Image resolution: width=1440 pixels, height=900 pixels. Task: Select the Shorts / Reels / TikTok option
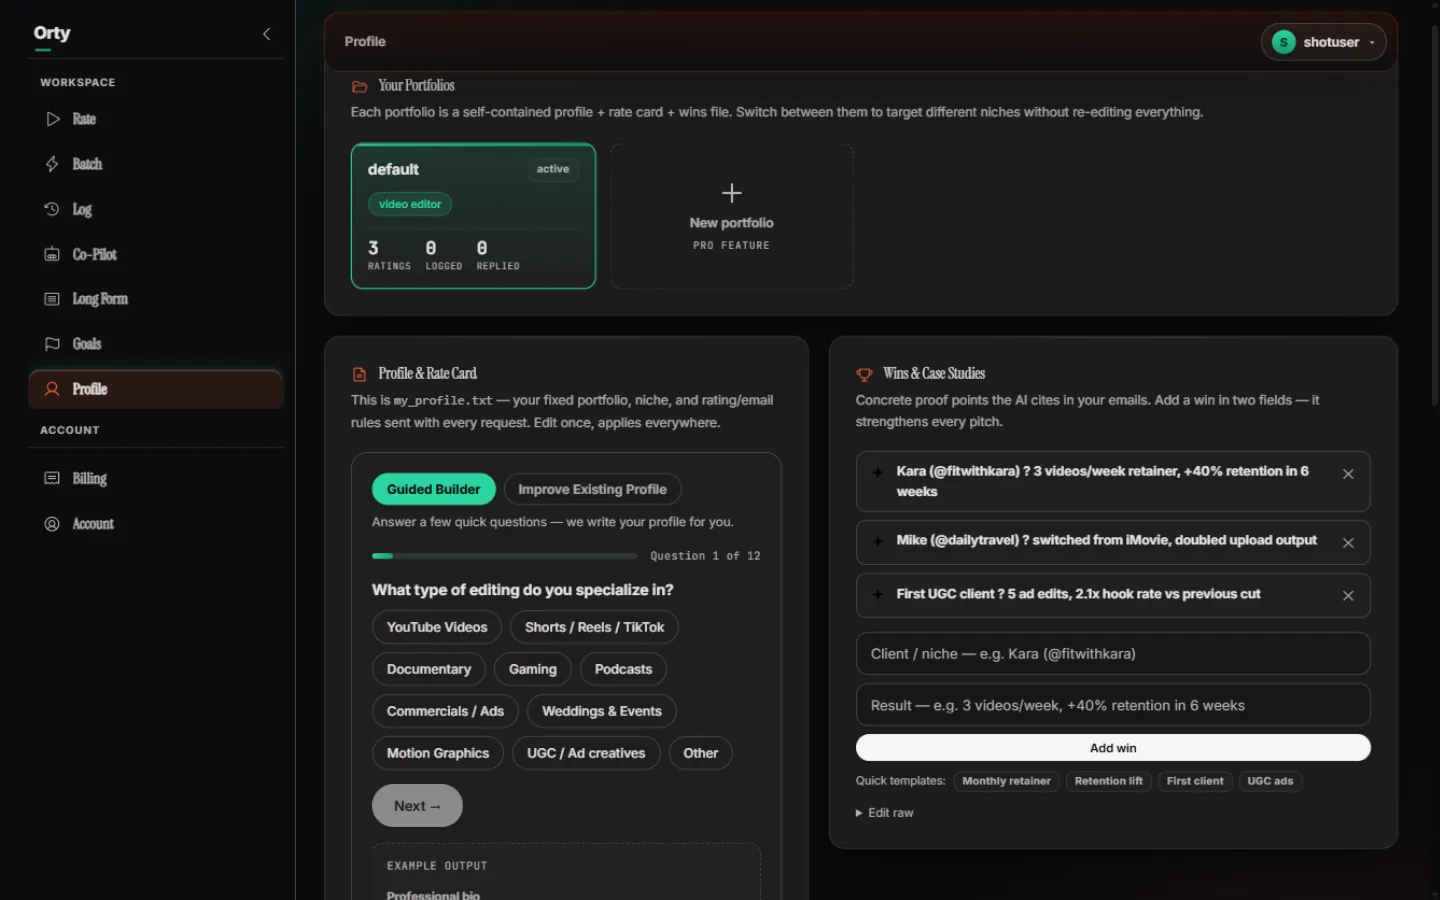tap(594, 627)
